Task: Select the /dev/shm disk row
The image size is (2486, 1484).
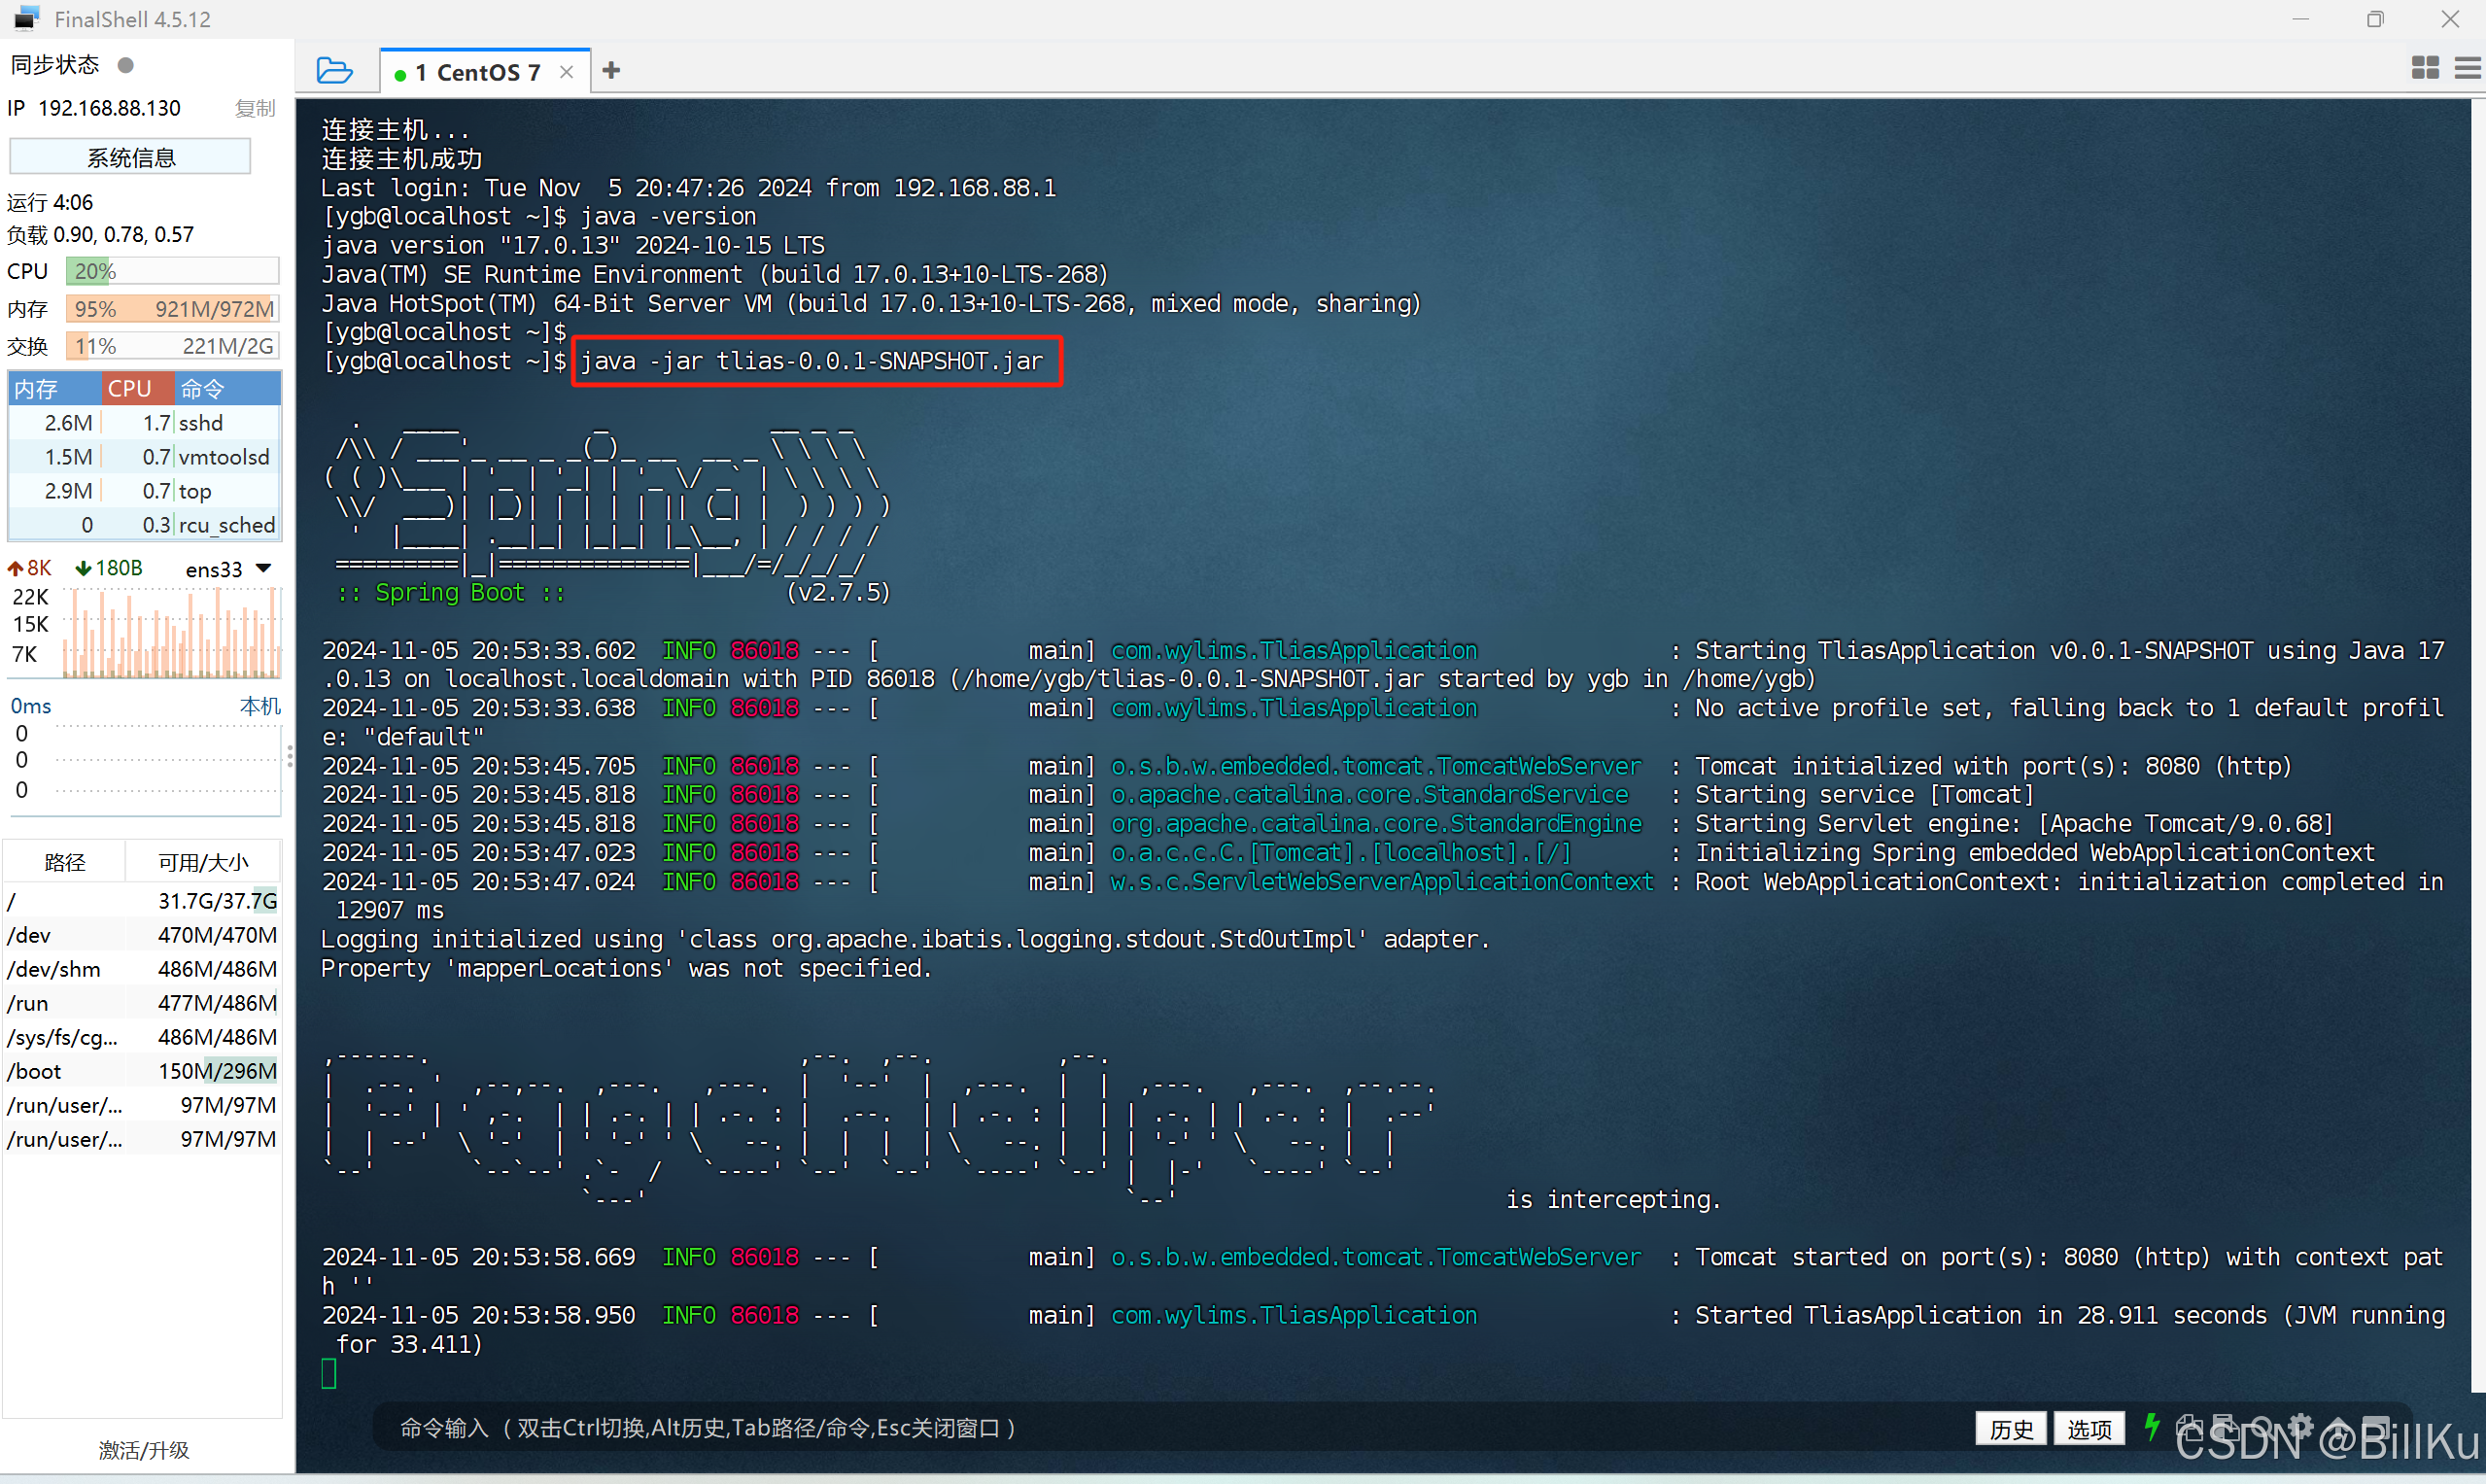Action: tap(142, 969)
